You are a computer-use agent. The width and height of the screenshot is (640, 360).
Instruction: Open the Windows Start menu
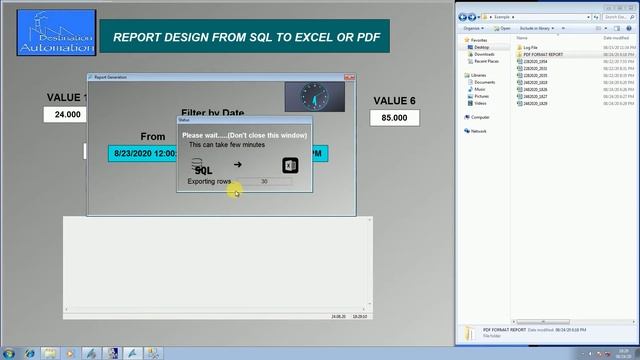point(9,353)
